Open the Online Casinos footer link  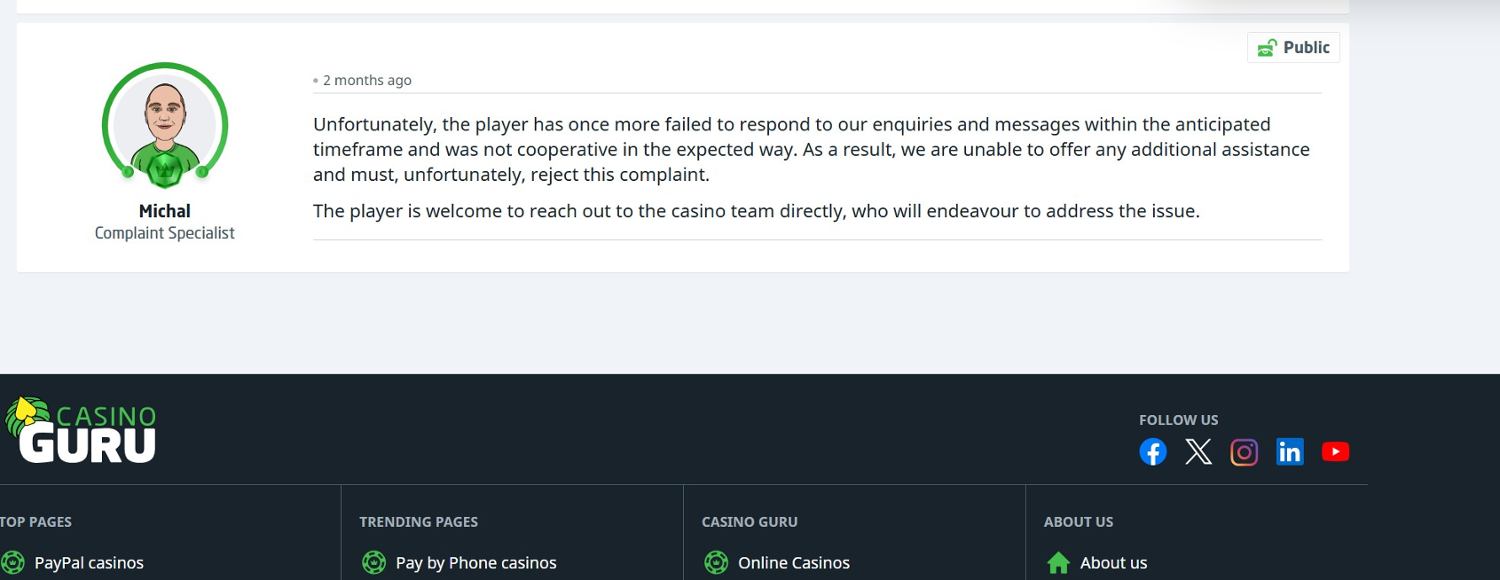click(794, 563)
